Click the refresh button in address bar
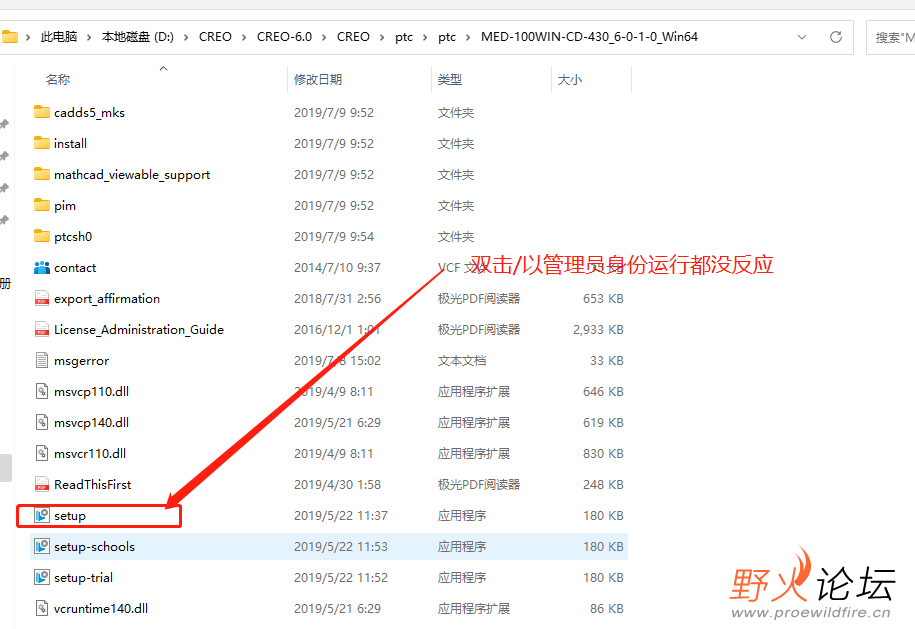The height and width of the screenshot is (629, 915). (836, 37)
